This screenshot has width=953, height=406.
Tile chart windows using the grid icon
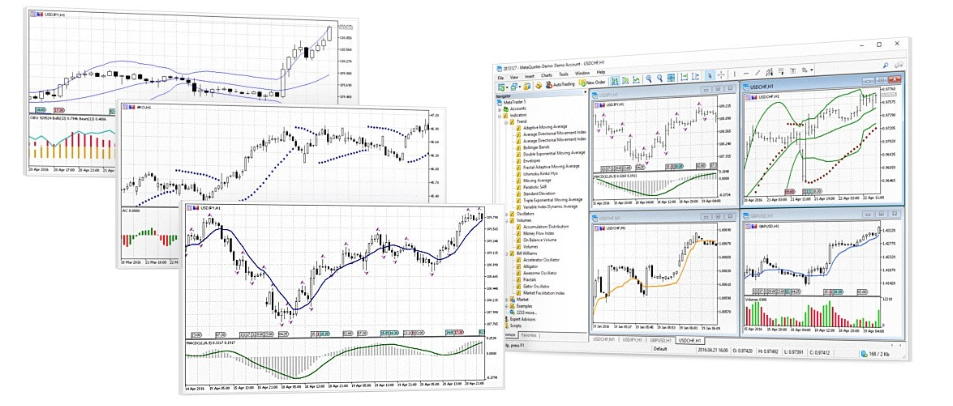(671, 78)
